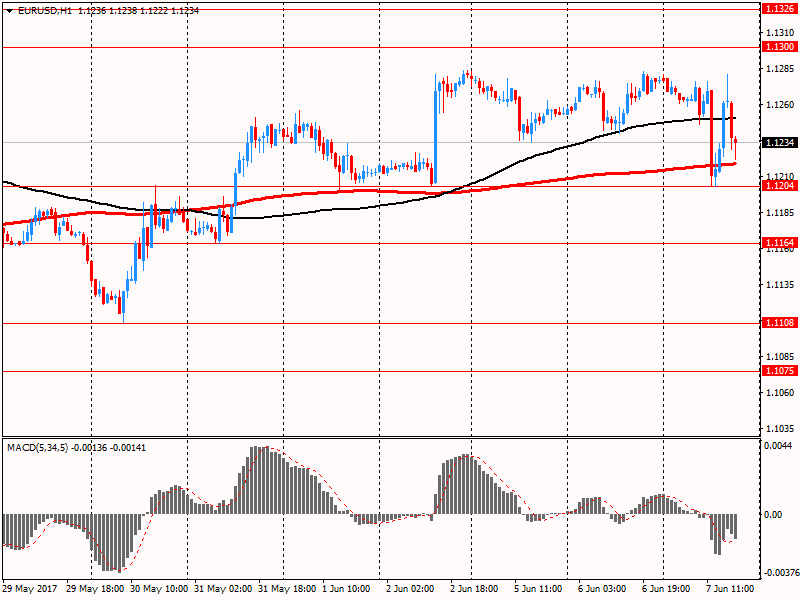
Task: Select the 1.1108 red price level label
Action: click(780, 322)
